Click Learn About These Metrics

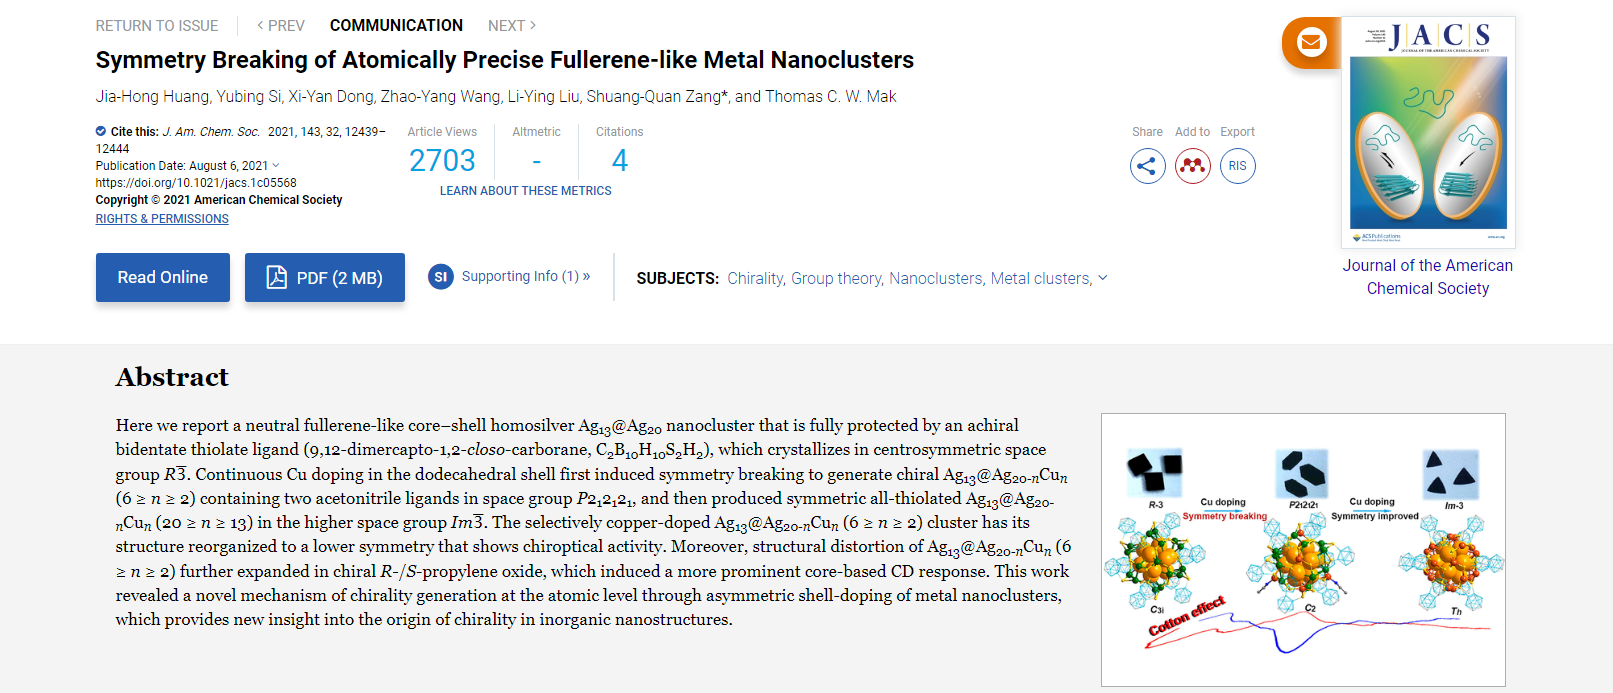point(525,191)
